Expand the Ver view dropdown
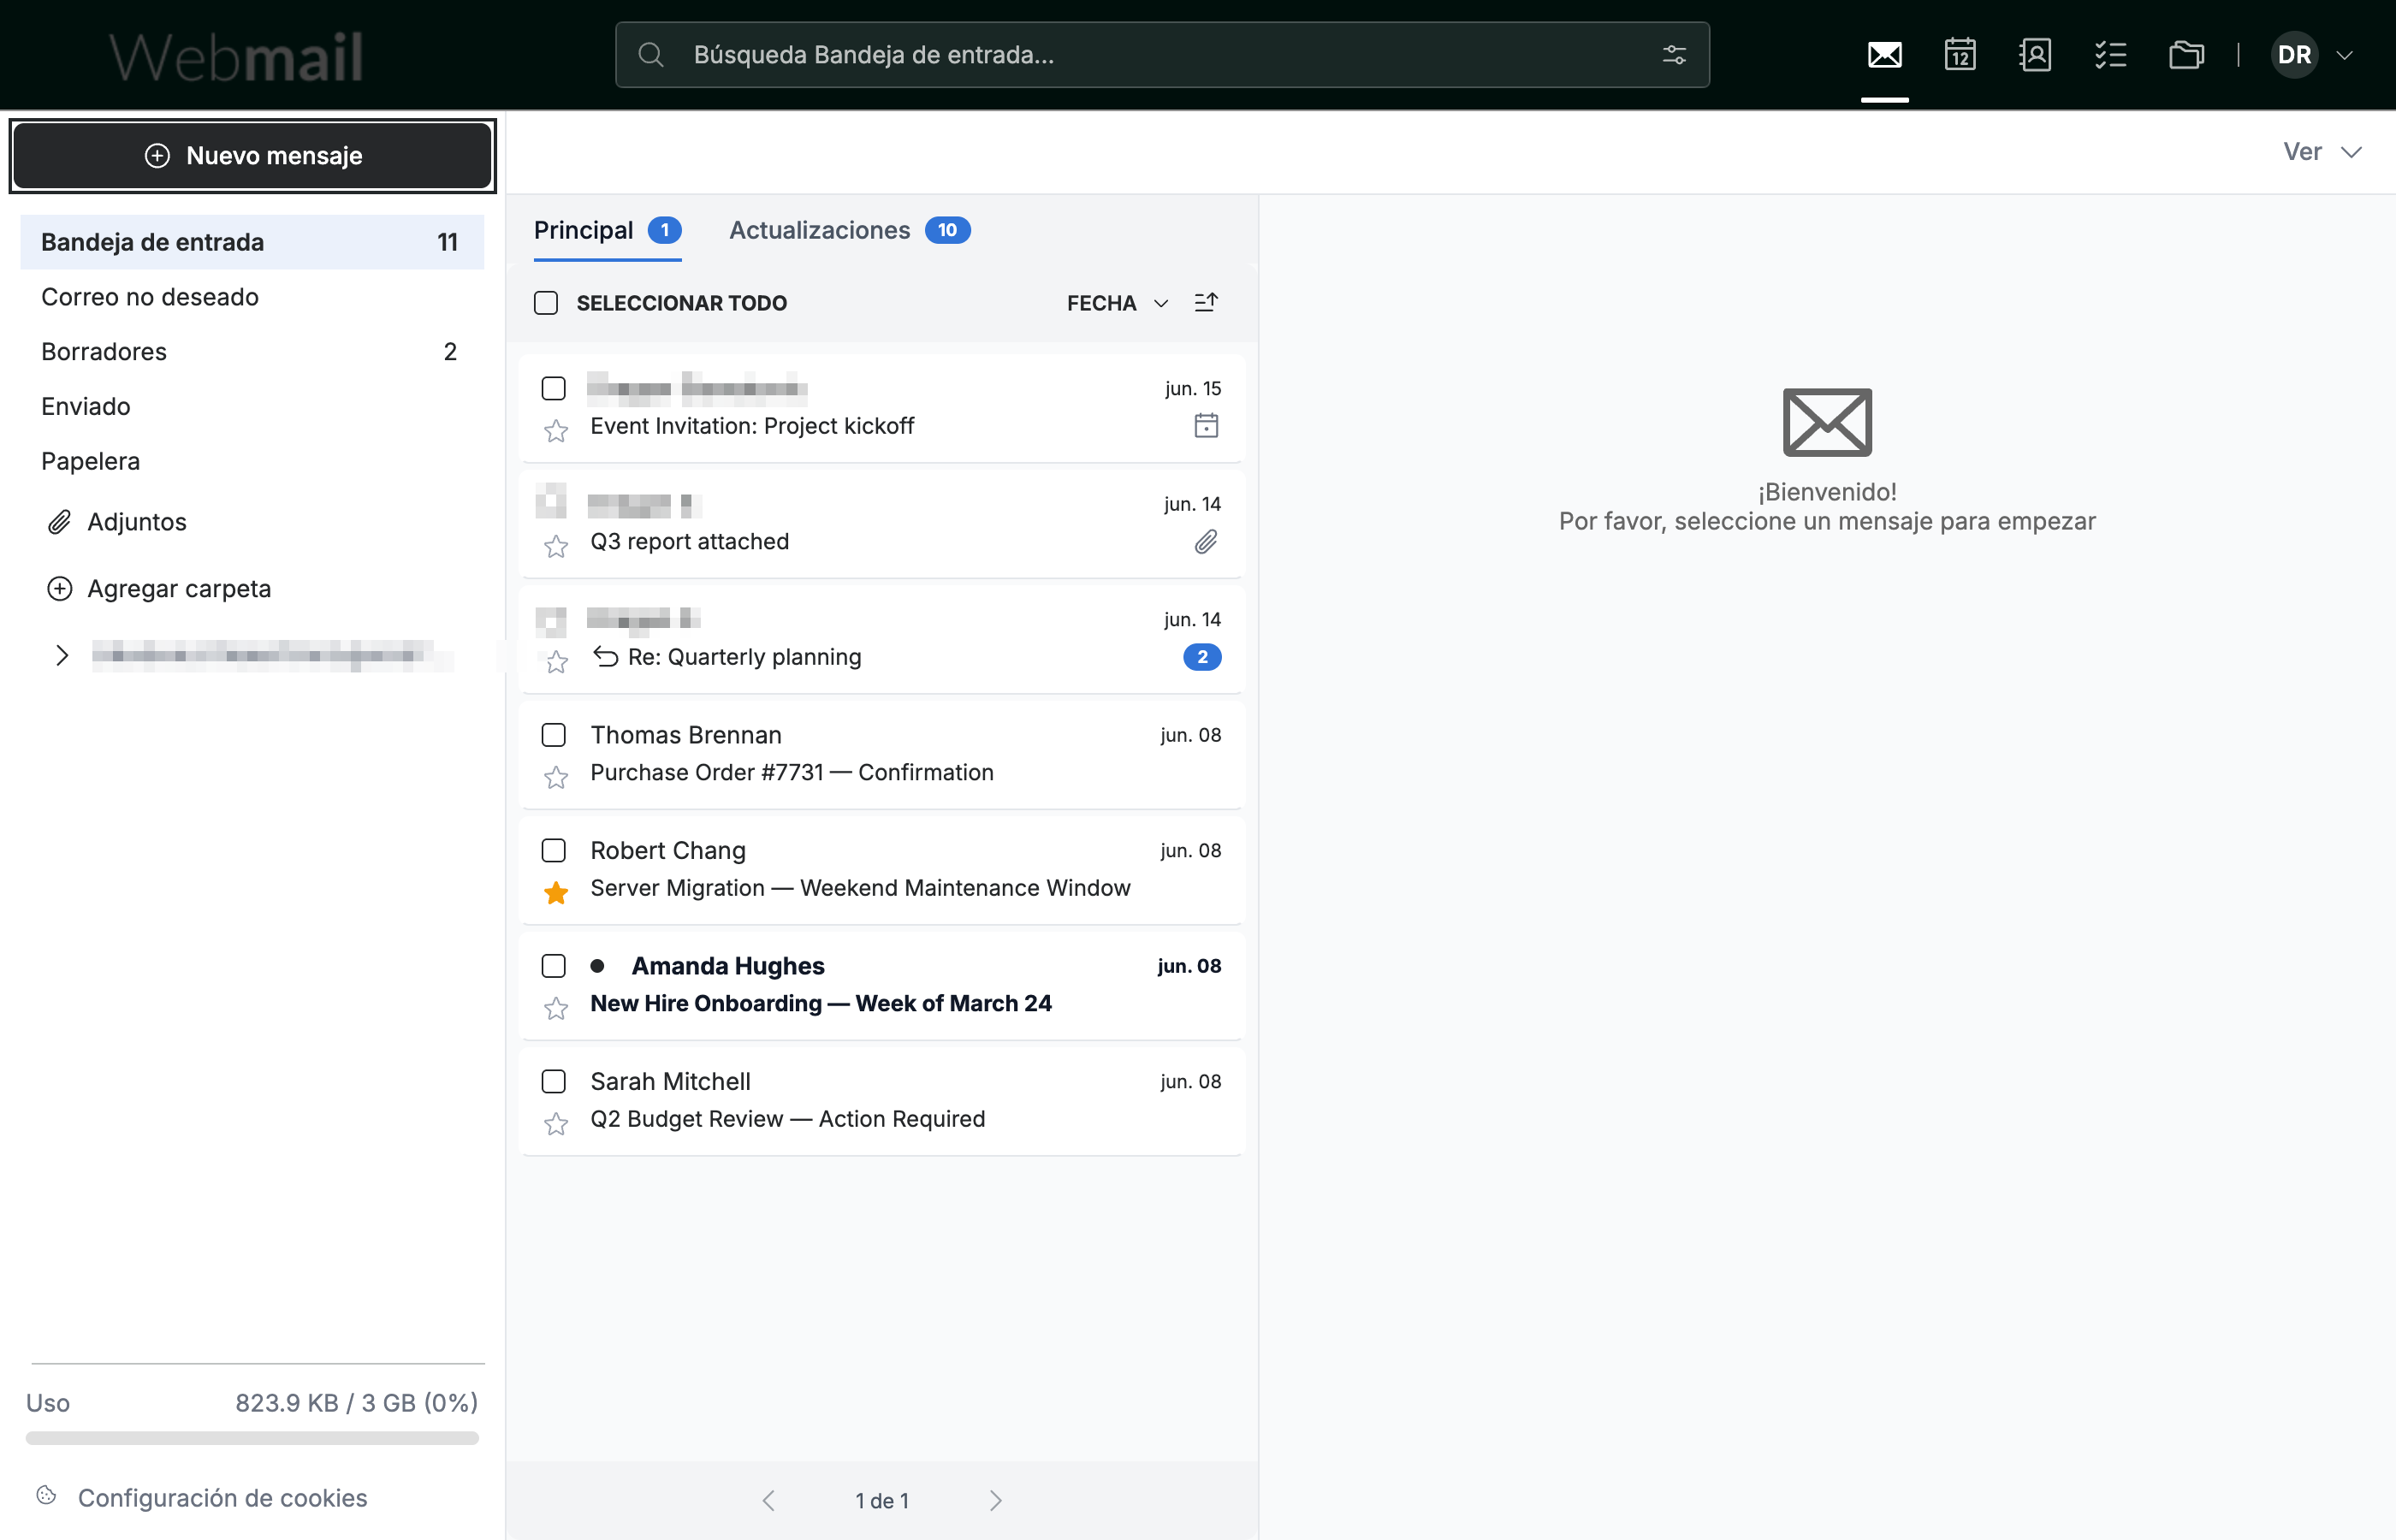The width and height of the screenshot is (2396, 1540). click(x=2322, y=152)
